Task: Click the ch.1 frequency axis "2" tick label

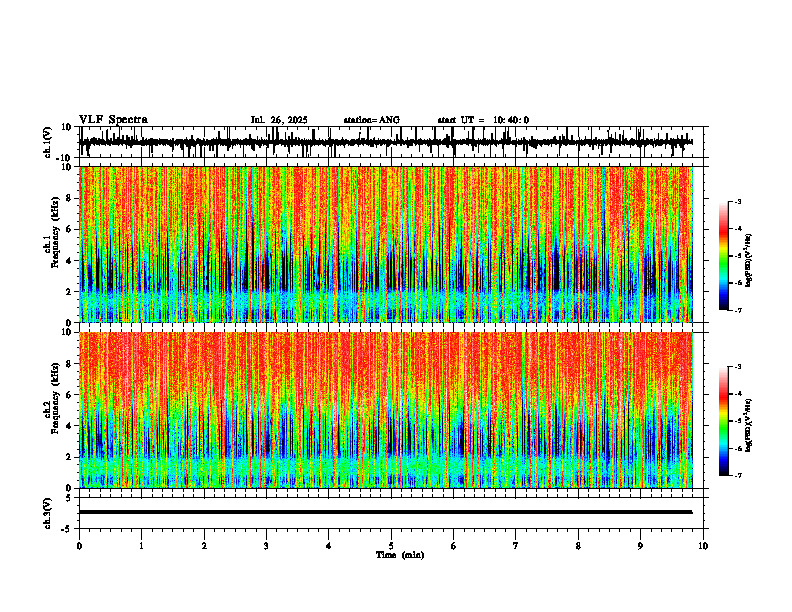Action: (69, 292)
